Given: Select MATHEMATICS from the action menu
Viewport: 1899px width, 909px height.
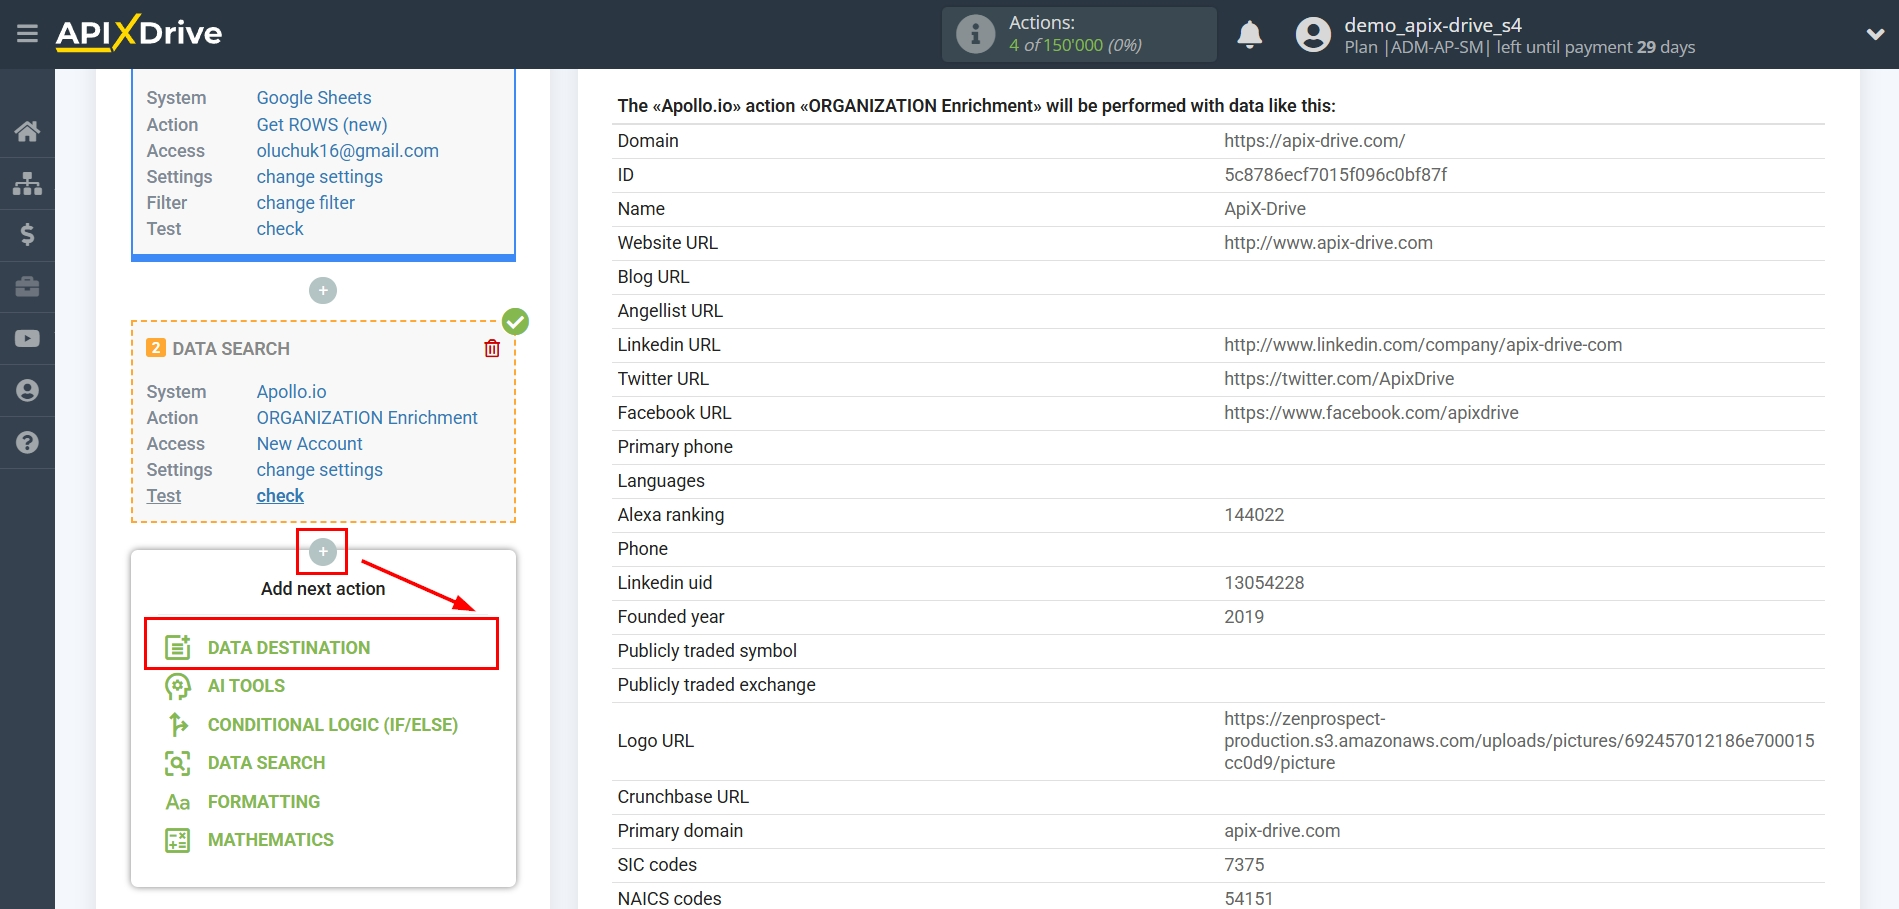Looking at the screenshot, I should [270, 839].
